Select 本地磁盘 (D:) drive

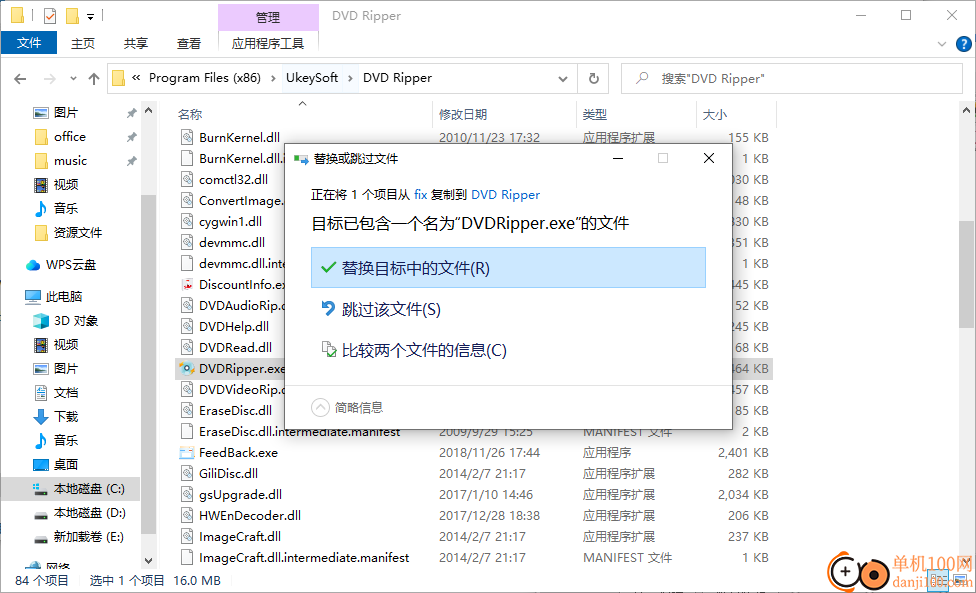coord(90,513)
